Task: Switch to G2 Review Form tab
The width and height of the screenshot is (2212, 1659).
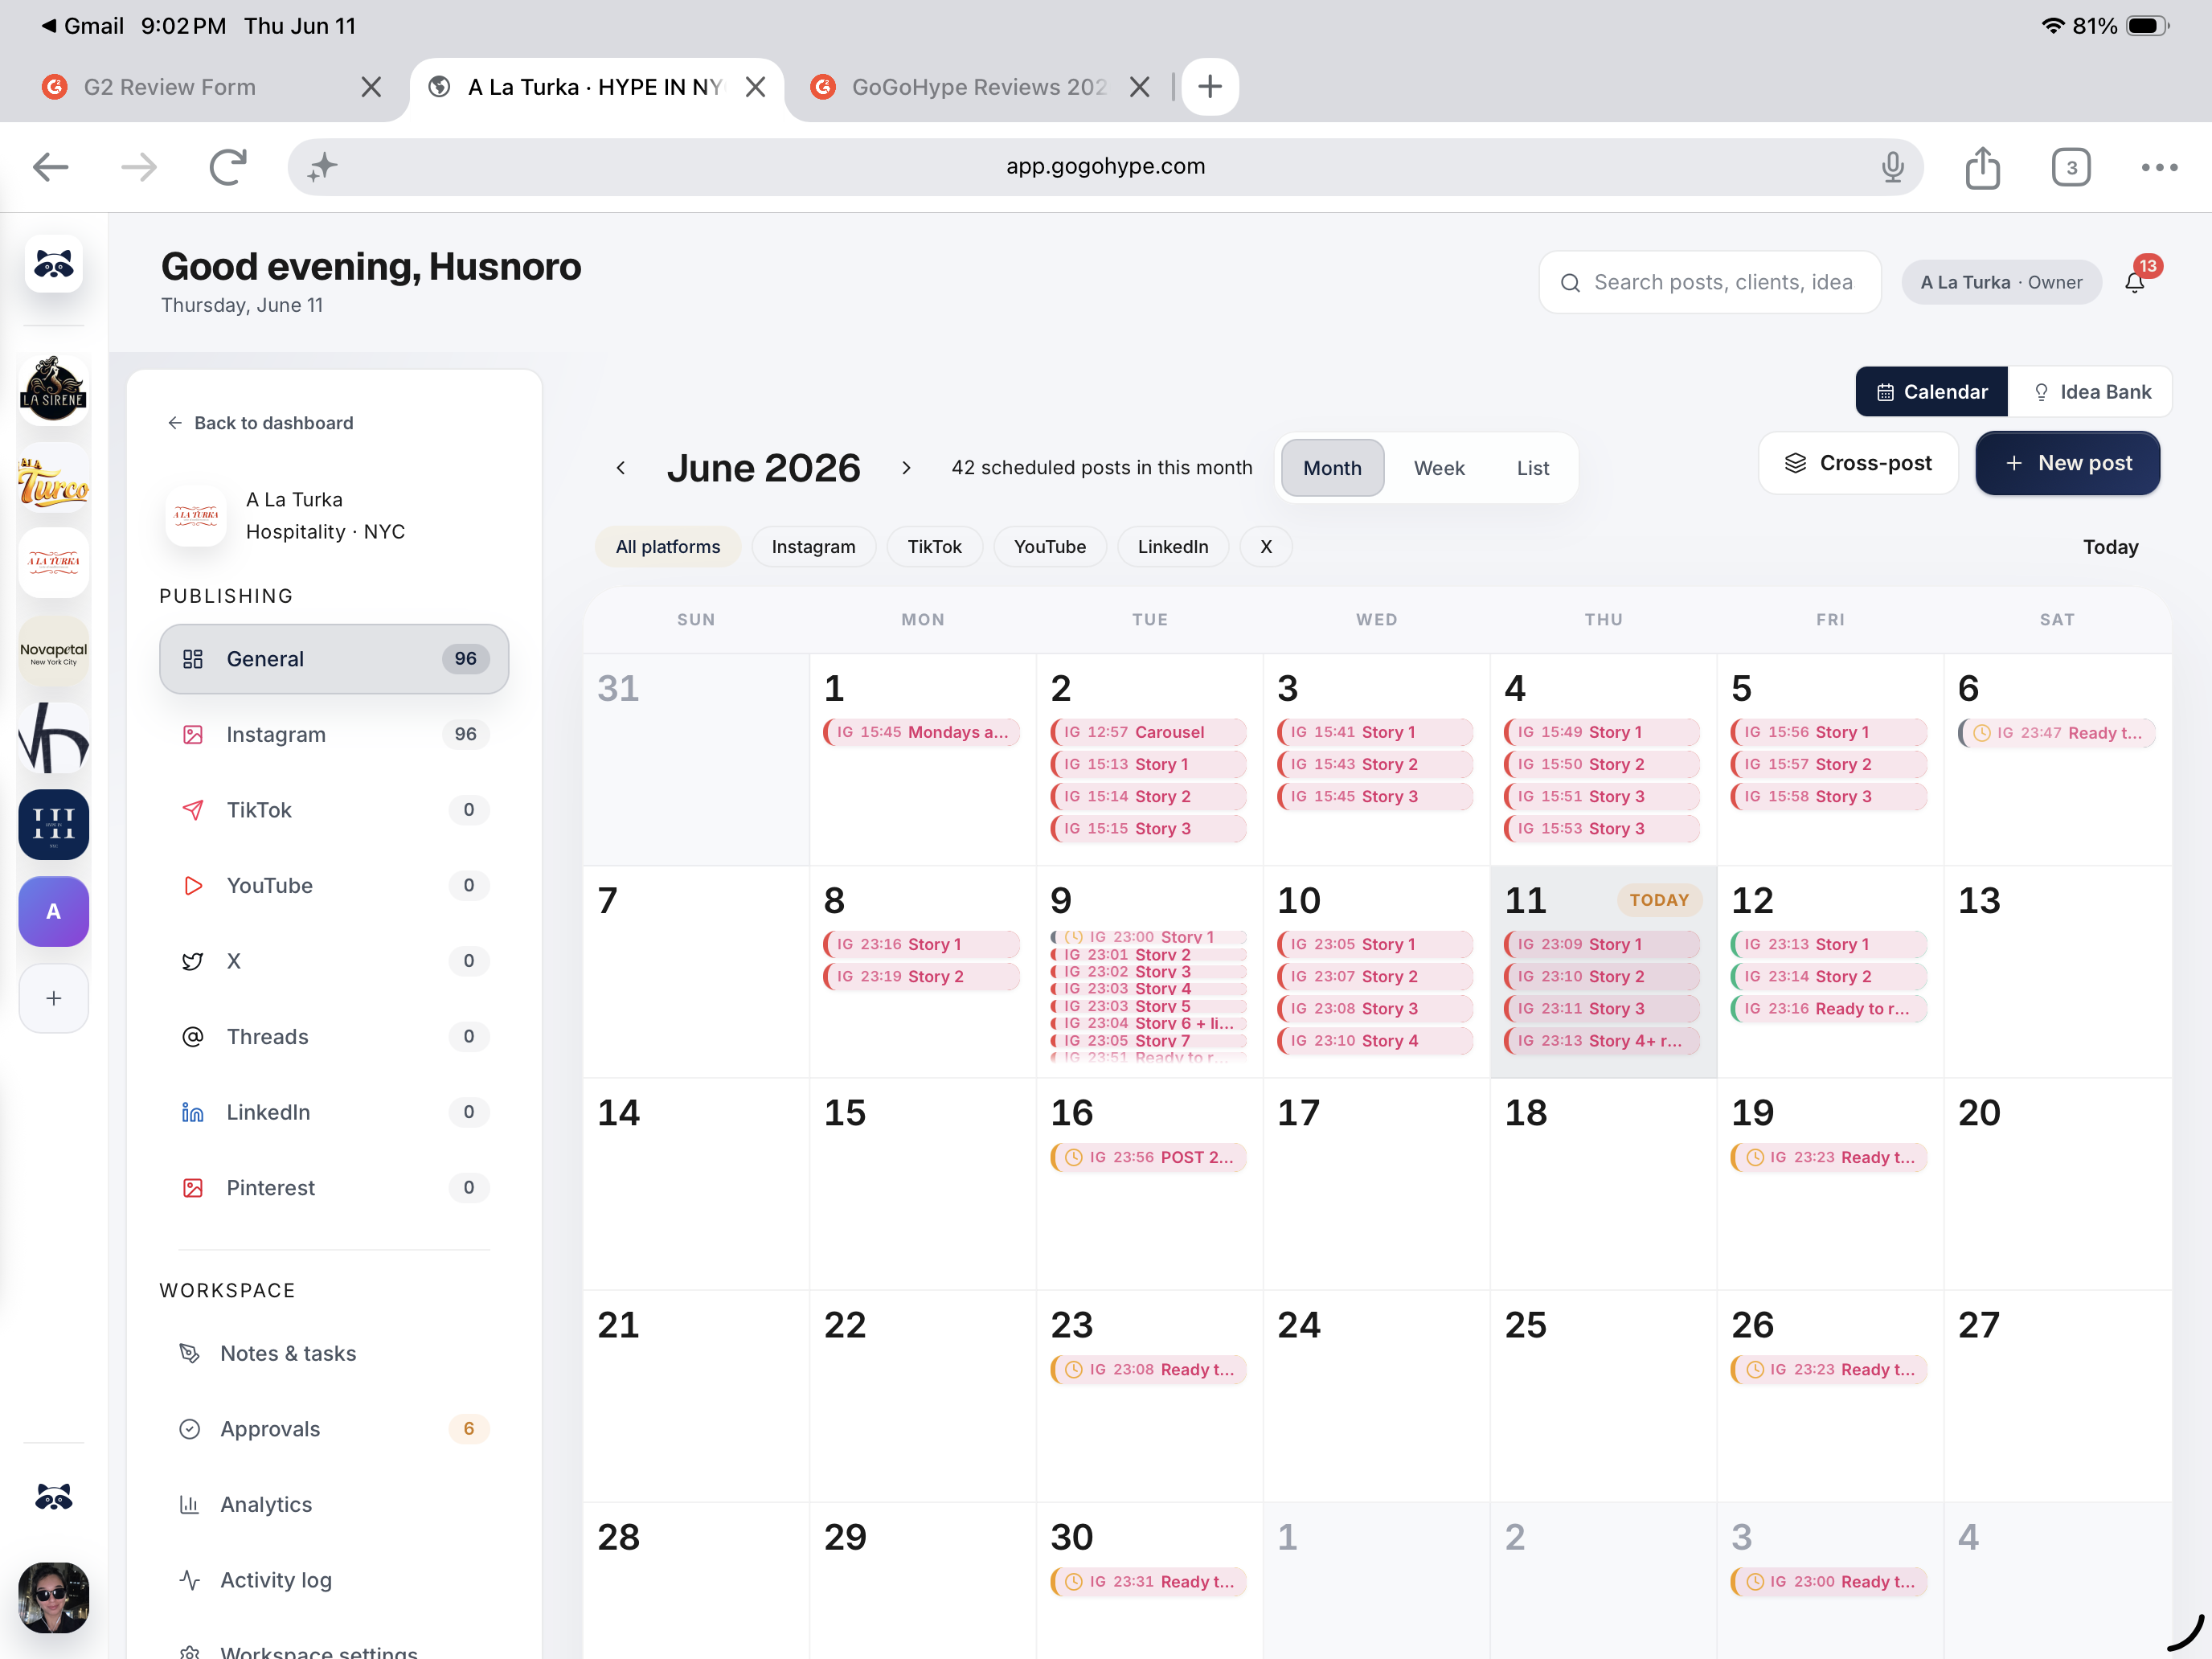Action: coord(170,87)
